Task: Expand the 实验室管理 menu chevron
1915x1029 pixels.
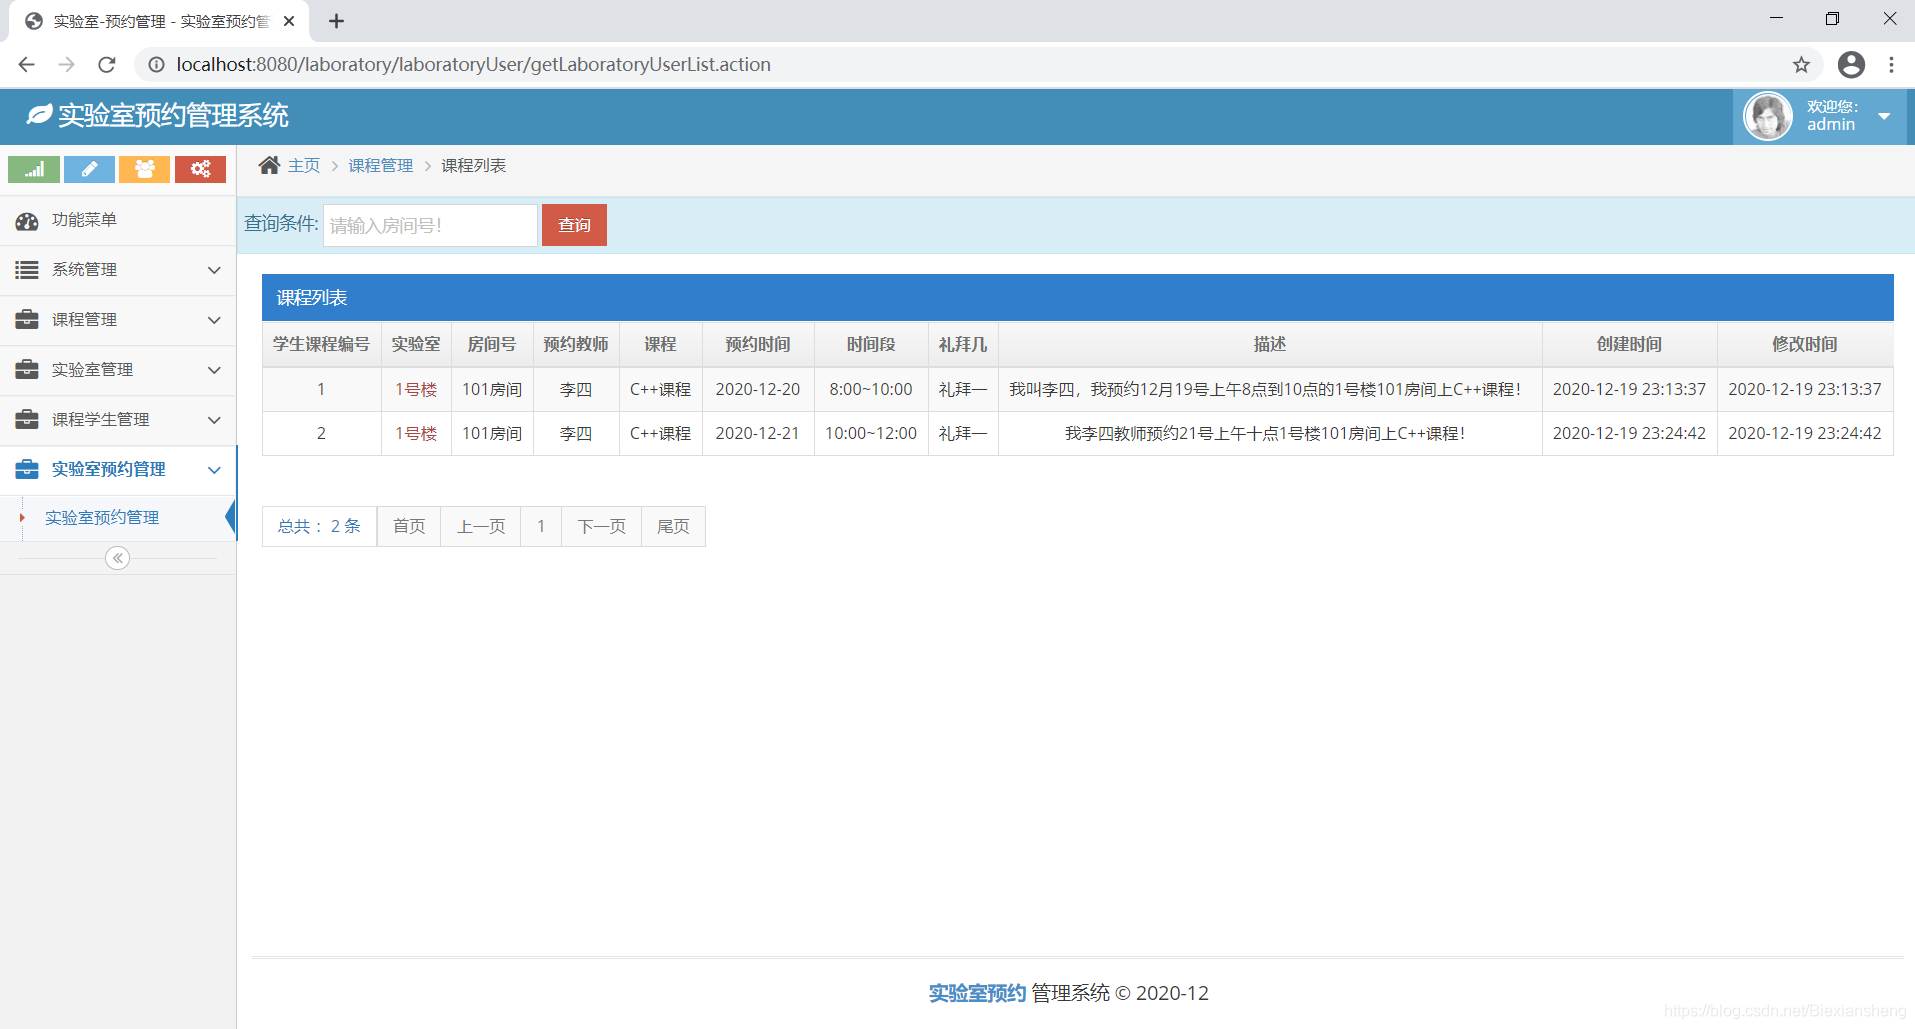Action: click(x=214, y=370)
